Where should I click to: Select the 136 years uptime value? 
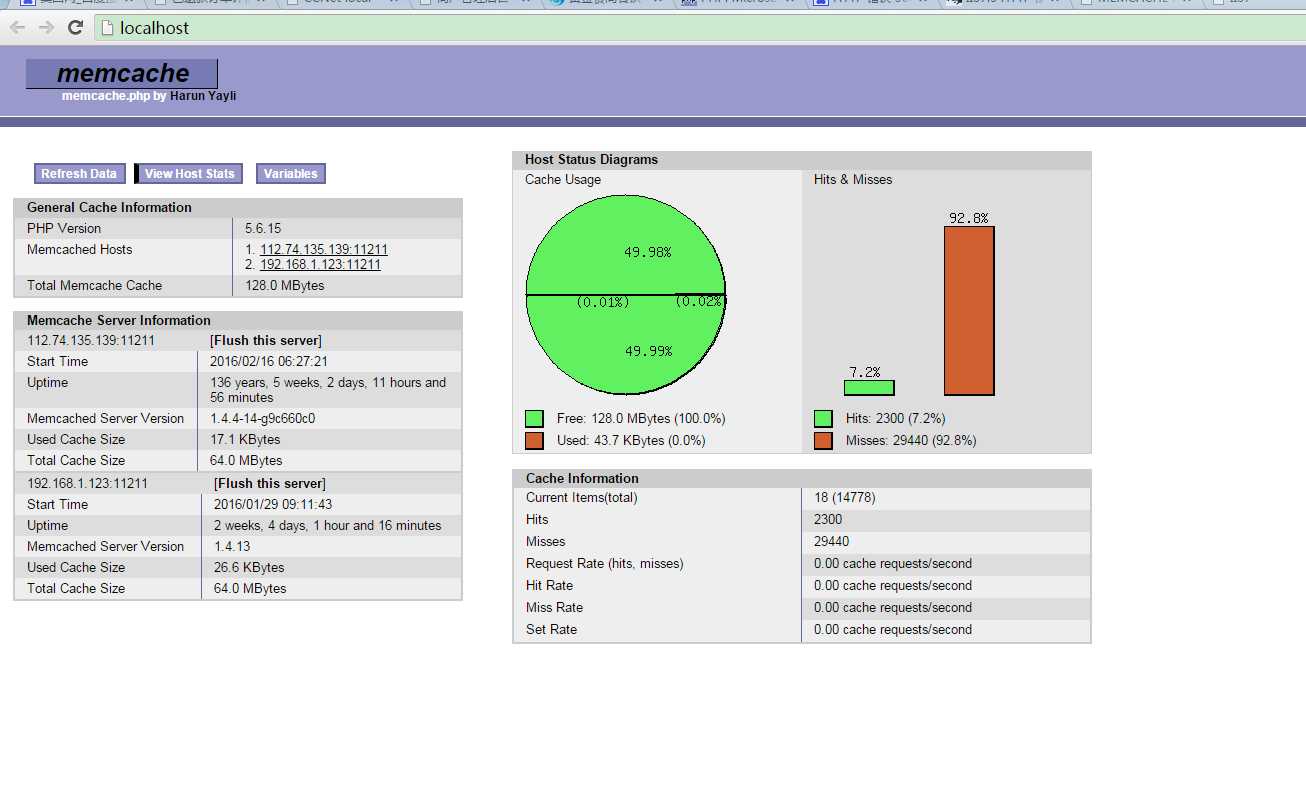point(328,390)
